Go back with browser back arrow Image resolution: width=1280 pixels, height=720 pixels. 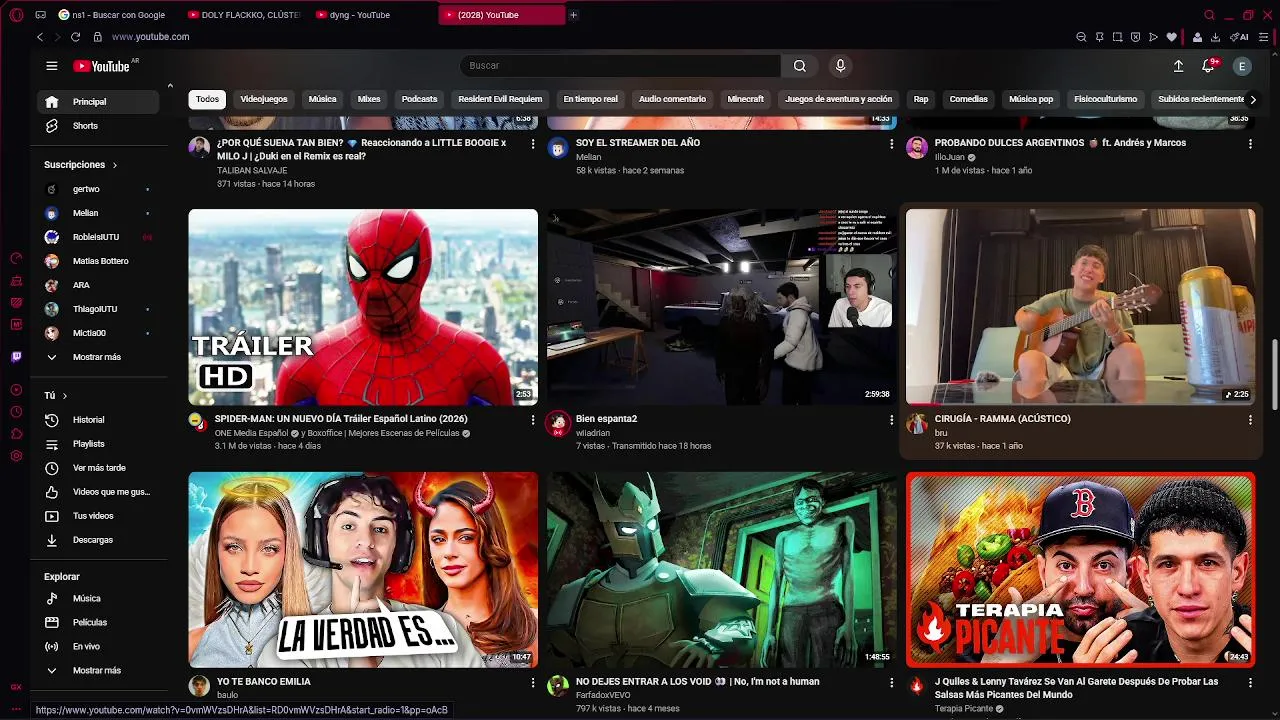tap(39, 37)
